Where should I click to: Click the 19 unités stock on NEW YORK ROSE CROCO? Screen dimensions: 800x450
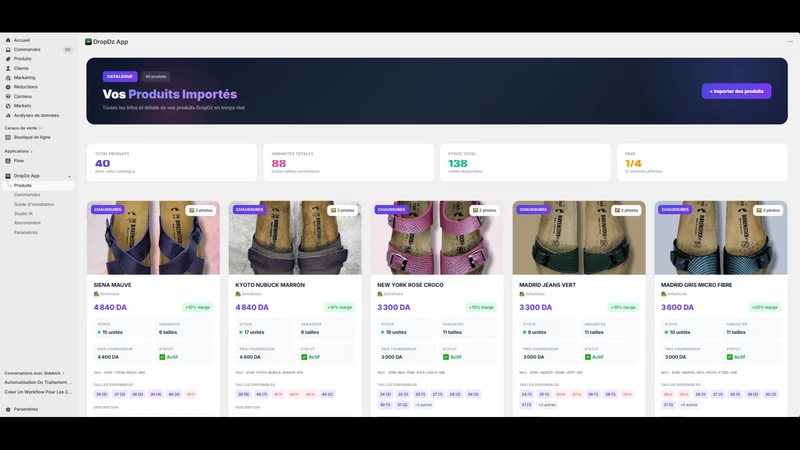tap(394, 332)
